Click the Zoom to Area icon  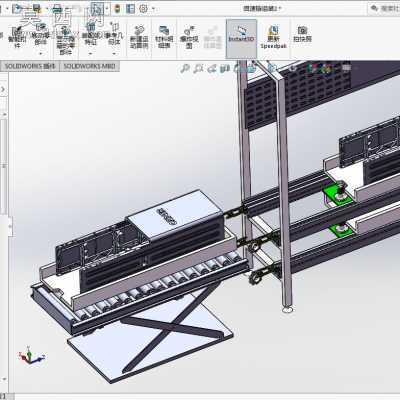[199, 69]
